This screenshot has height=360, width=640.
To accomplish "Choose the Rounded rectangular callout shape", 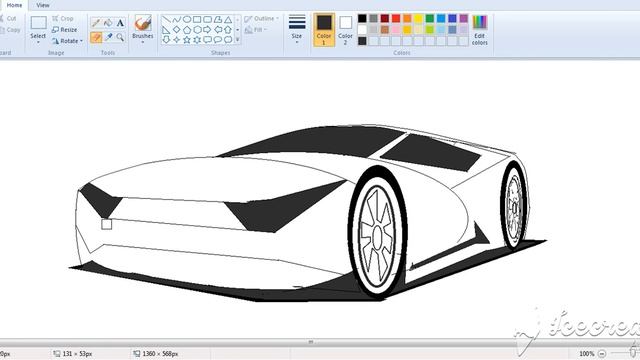I will 207,40.
